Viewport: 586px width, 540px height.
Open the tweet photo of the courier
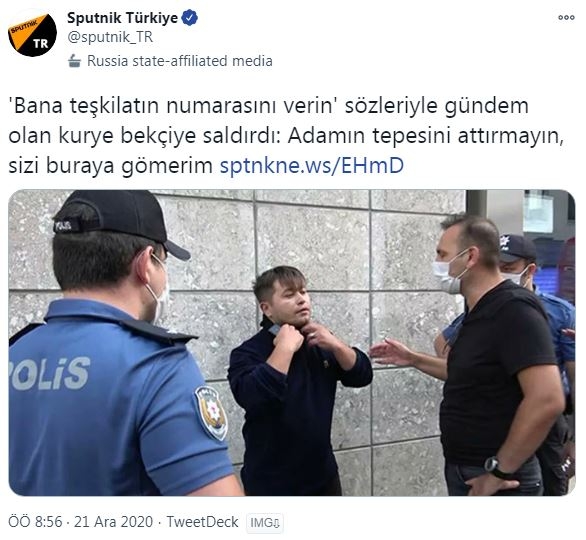click(292, 343)
